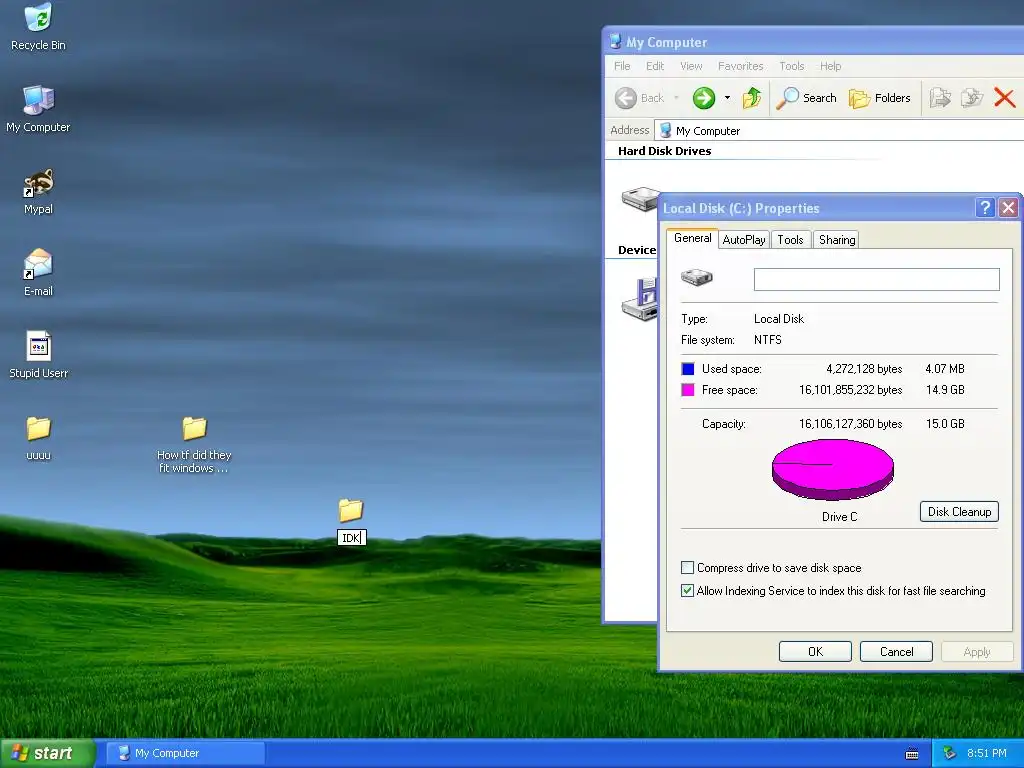Click the Move To toolbar icon
Screen dimensions: 1024x768
point(940,98)
